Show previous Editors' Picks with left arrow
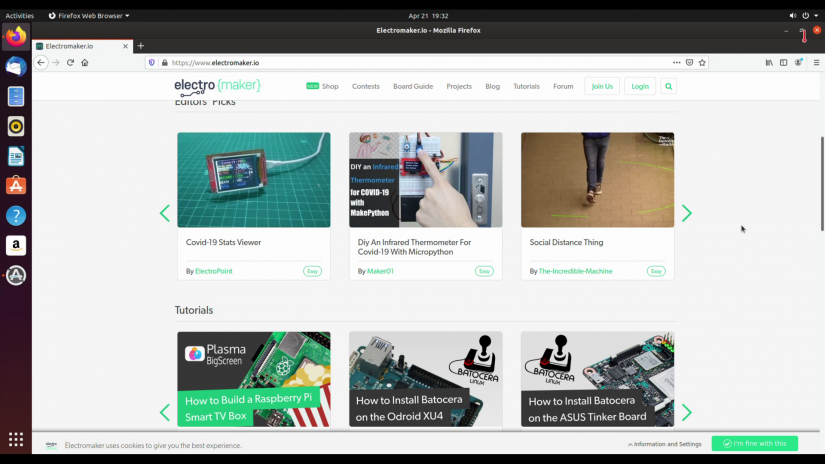 tap(165, 213)
